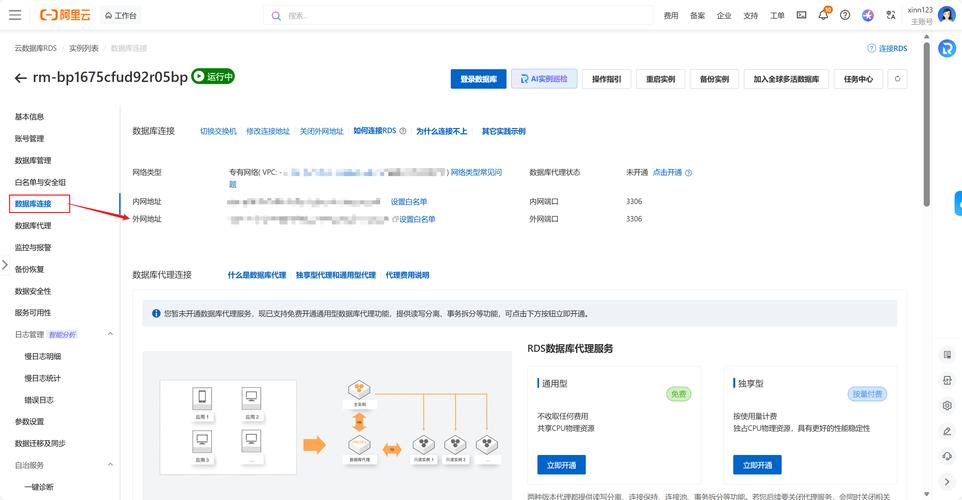Collapse the 自治服务 section
The image size is (962, 500).
(x=110, y=465)
